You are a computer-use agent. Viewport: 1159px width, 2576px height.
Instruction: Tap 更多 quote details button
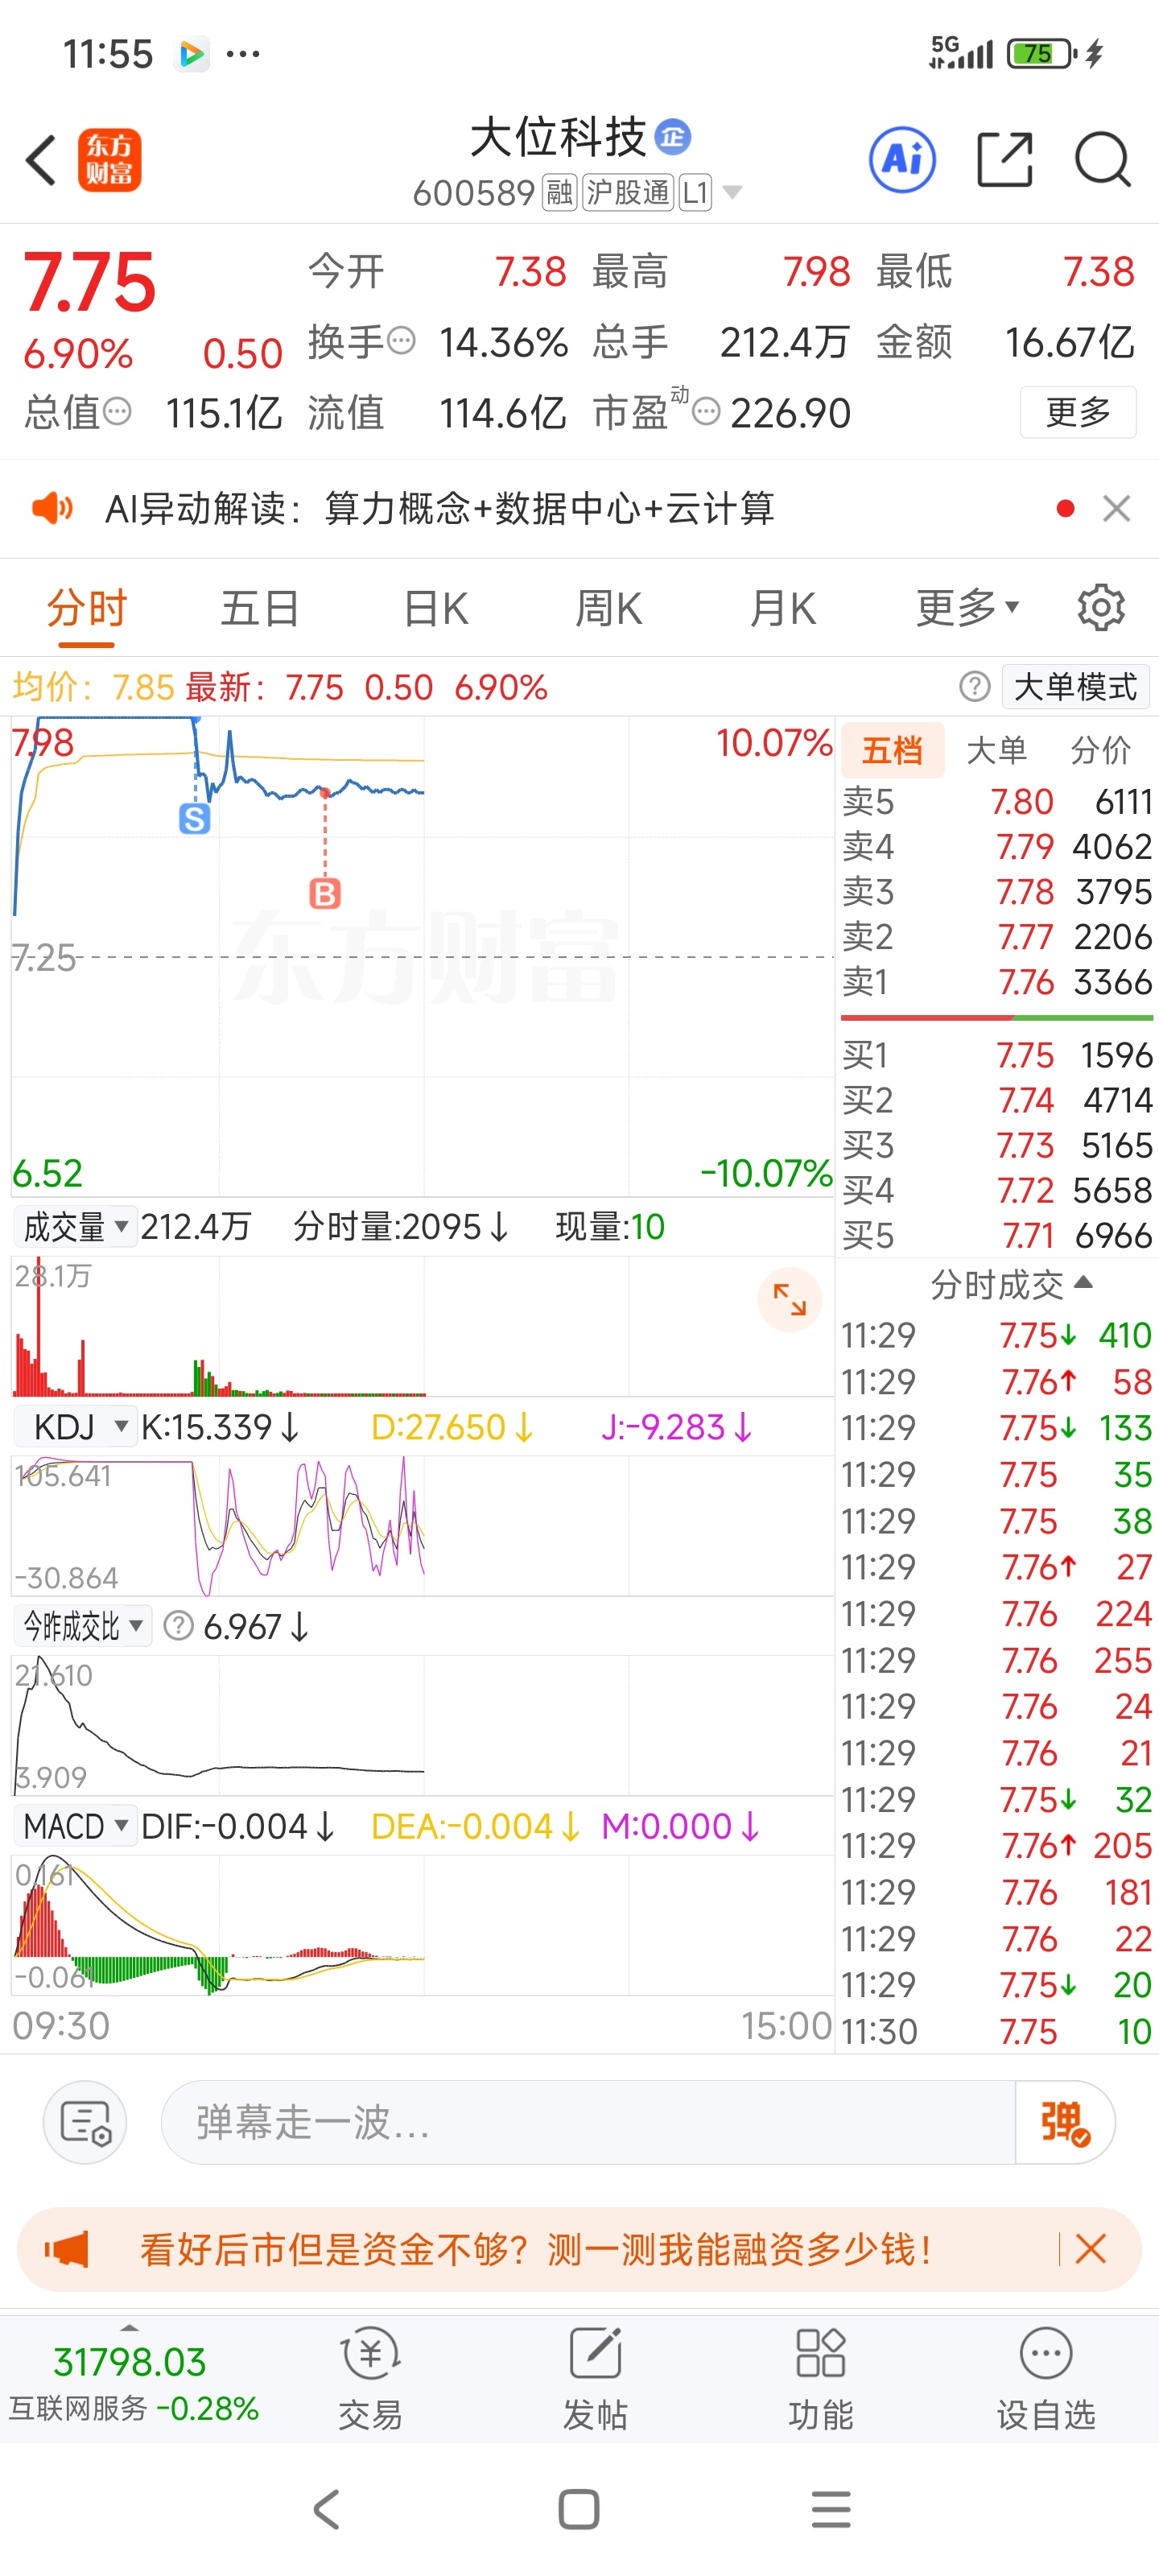point(1078,411)
